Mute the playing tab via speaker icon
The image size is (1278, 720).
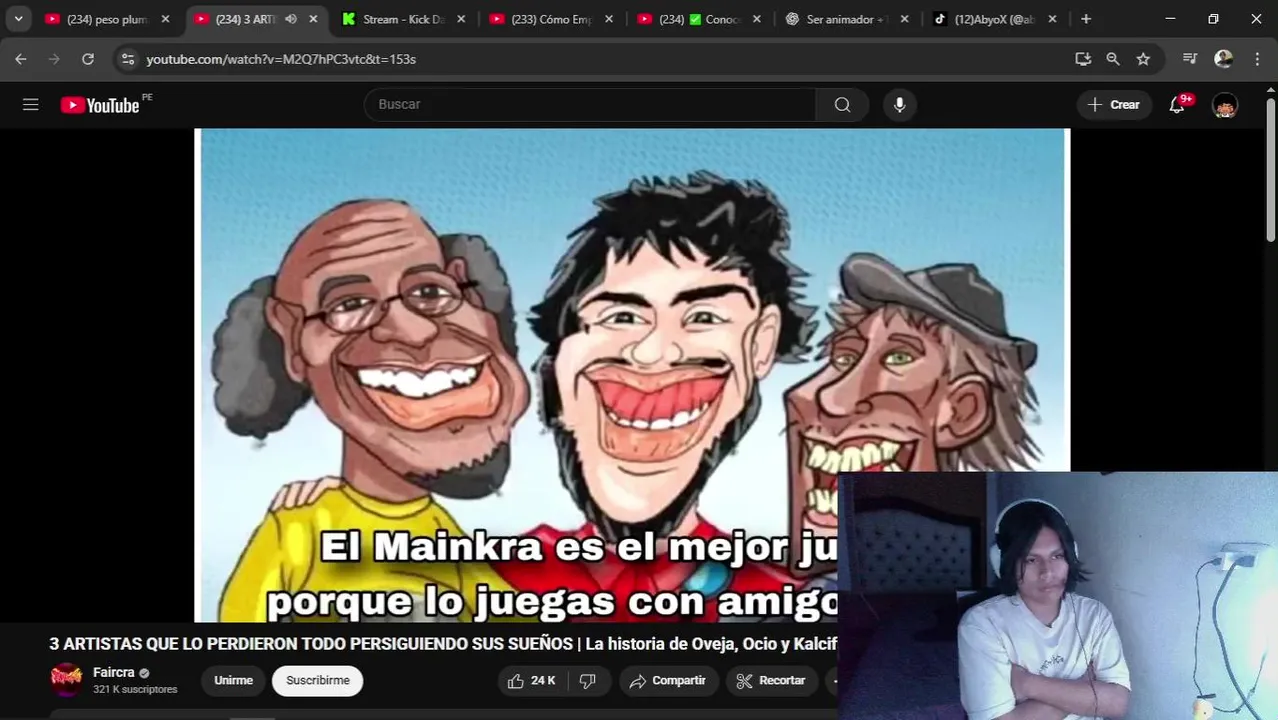(x=291, y=19)
